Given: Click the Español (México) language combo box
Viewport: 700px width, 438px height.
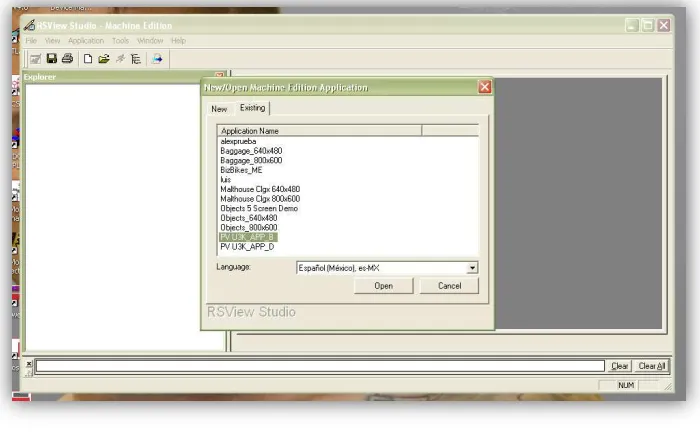Looking at the screenshot, I should [387, 267].
